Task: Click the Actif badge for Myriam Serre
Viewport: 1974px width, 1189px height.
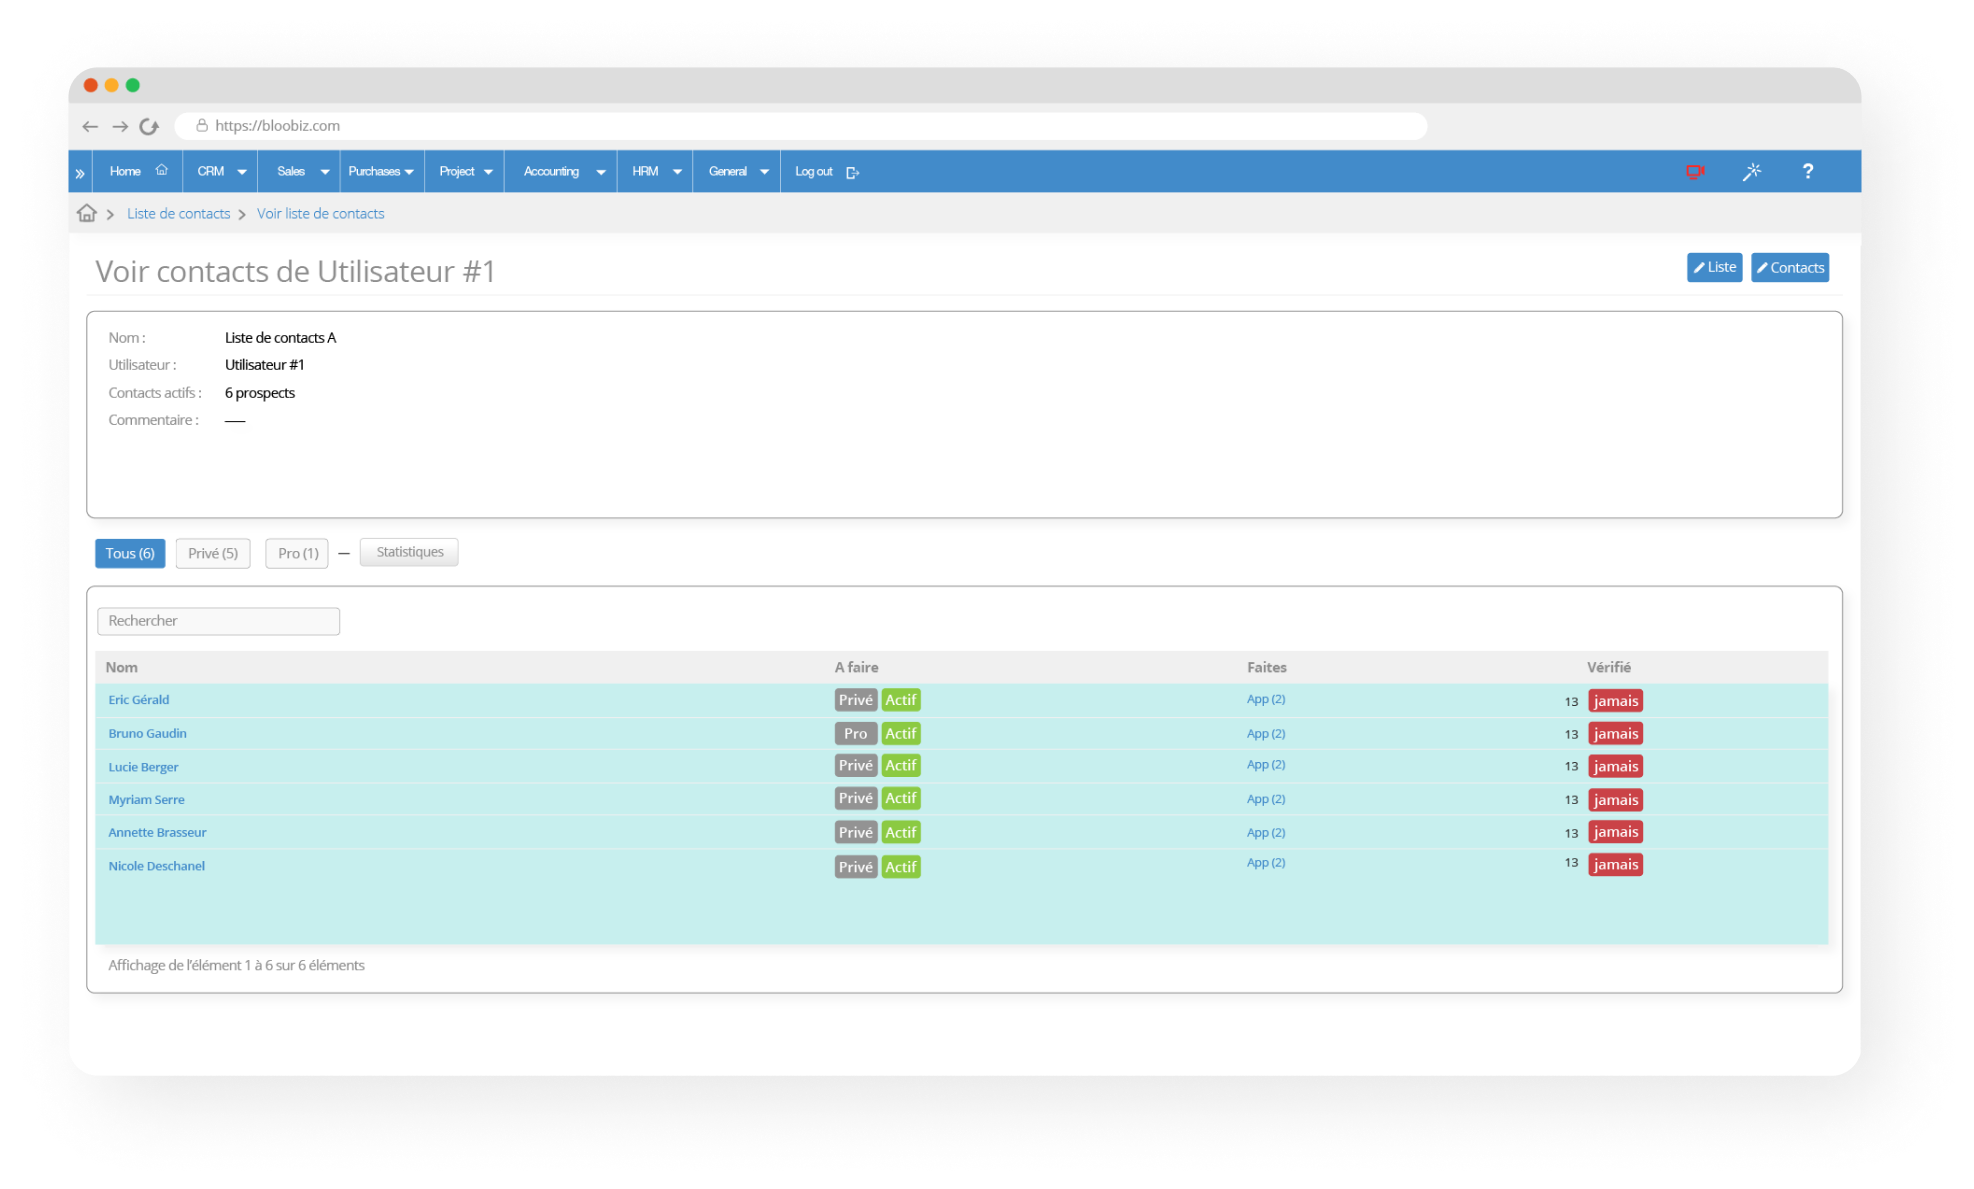Action: tap(900, 798)
